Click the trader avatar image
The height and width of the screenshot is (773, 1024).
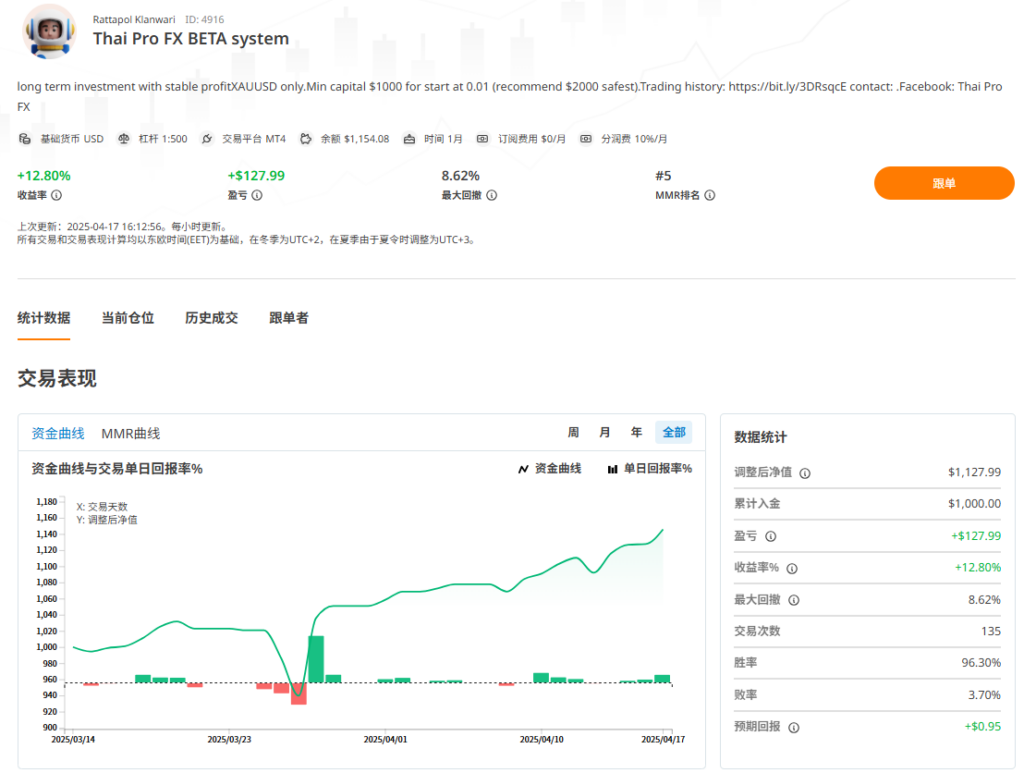[48, 32]
